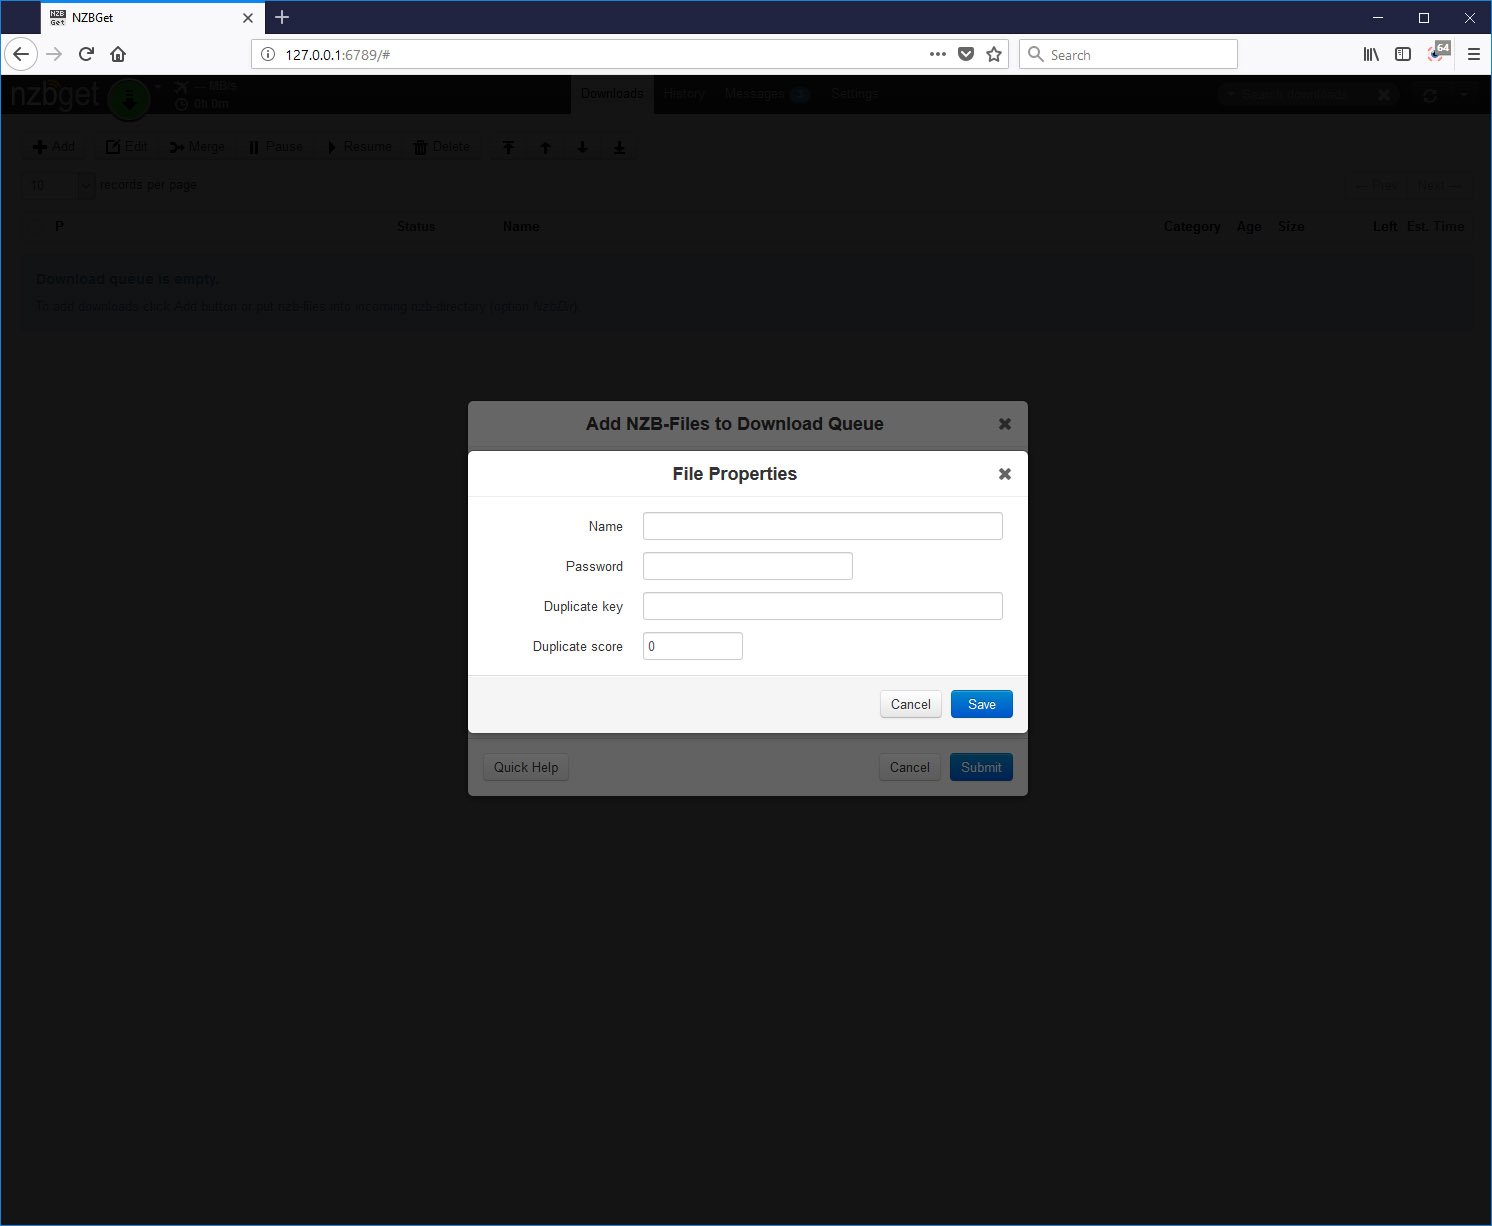Open the refresh options dropdown arrow
The height and width of the screenshot is (1226, 1492).
coord(1464,94)
